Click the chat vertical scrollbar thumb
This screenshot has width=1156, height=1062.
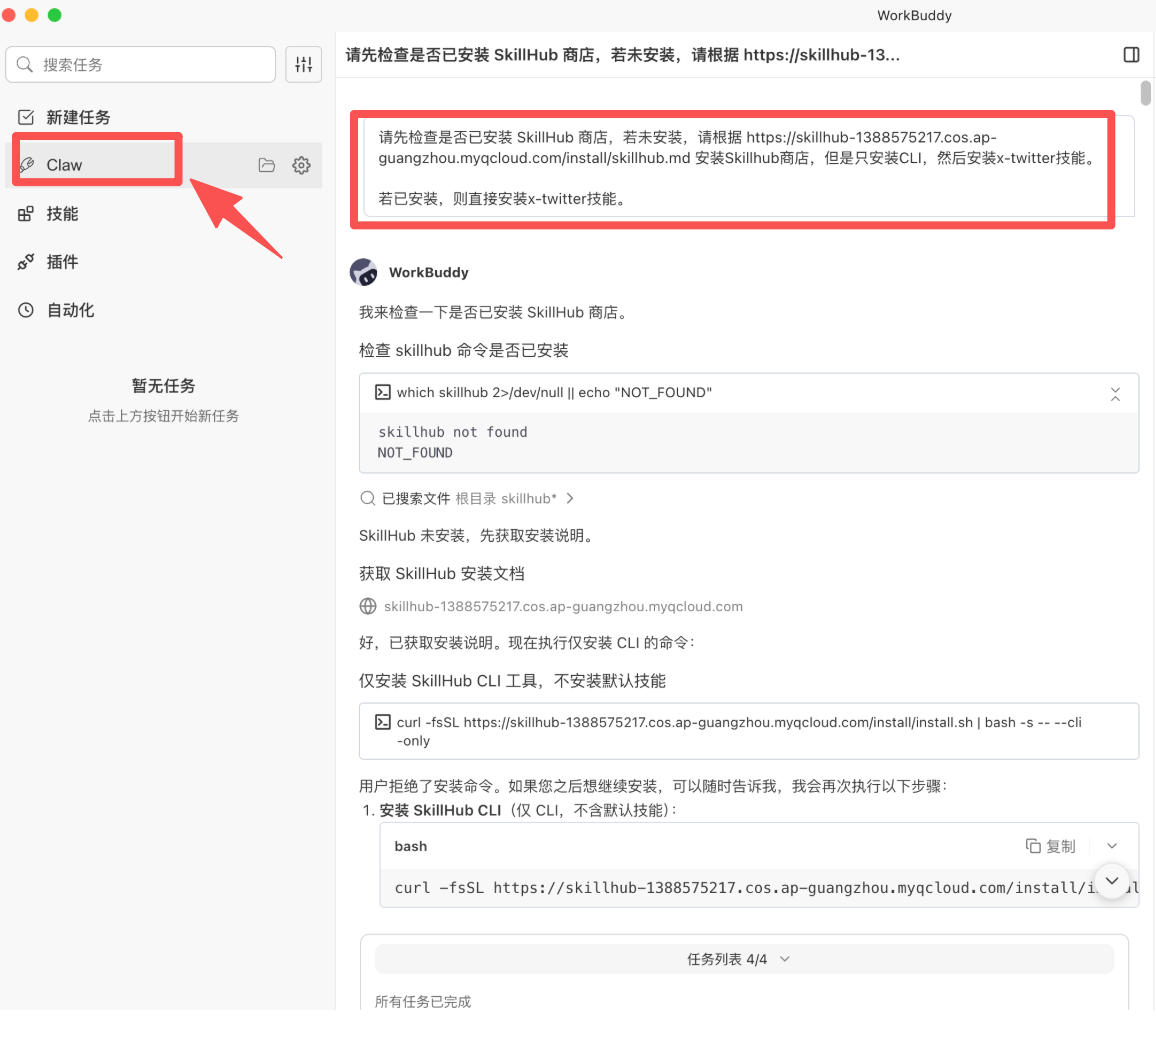pyautogui.click(x=1145, y=93)
